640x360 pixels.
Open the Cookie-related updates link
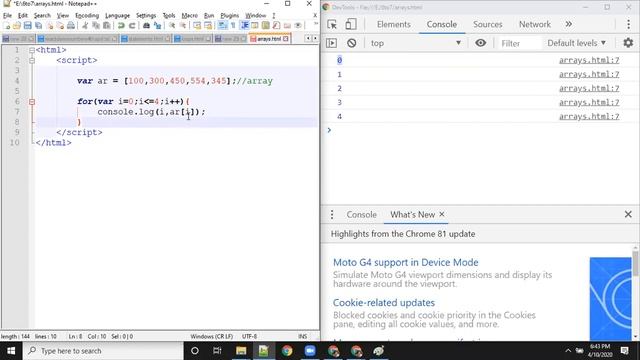(384, 303)
